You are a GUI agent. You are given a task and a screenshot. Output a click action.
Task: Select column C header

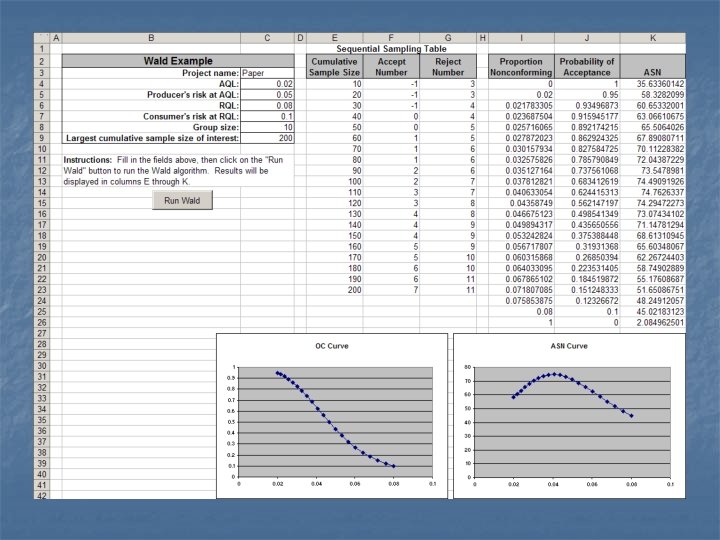267,38
